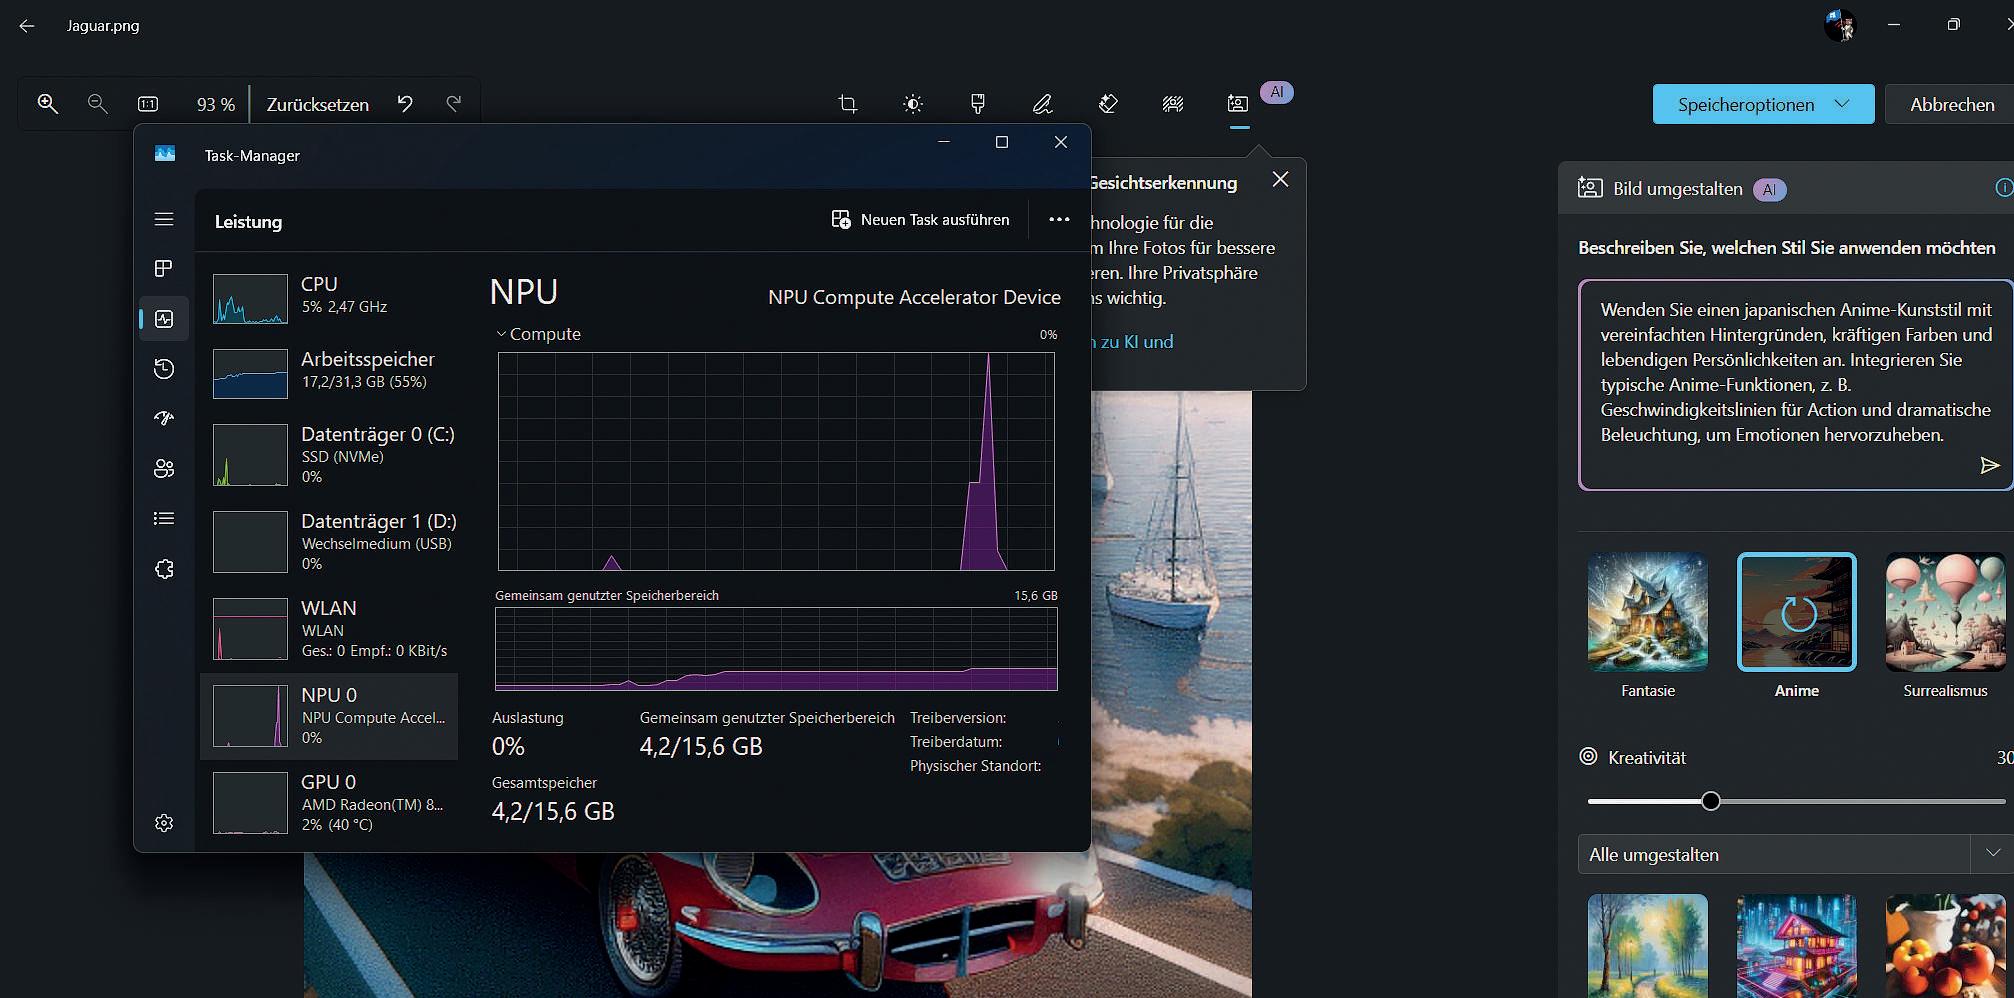Pick the fruit still life style thumbnail
This screenshot has width=2014, height=998.
click(1946, 946)
